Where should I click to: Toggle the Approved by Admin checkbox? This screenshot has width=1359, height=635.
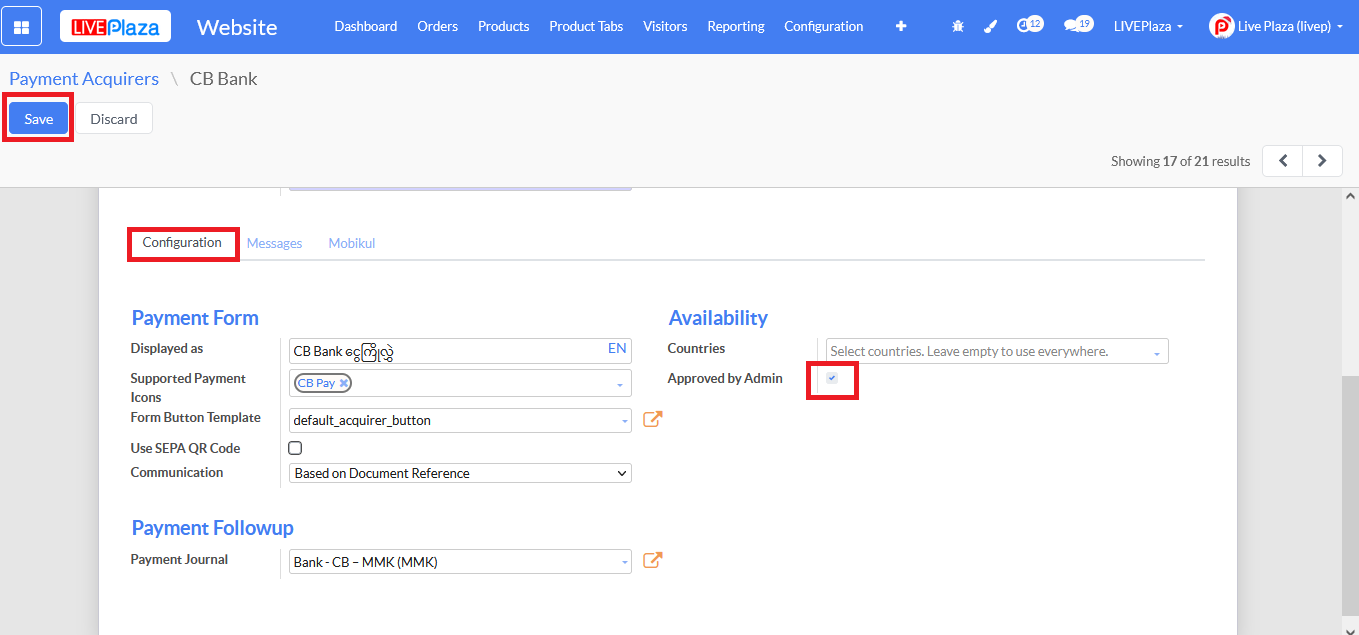coord(832,378)
